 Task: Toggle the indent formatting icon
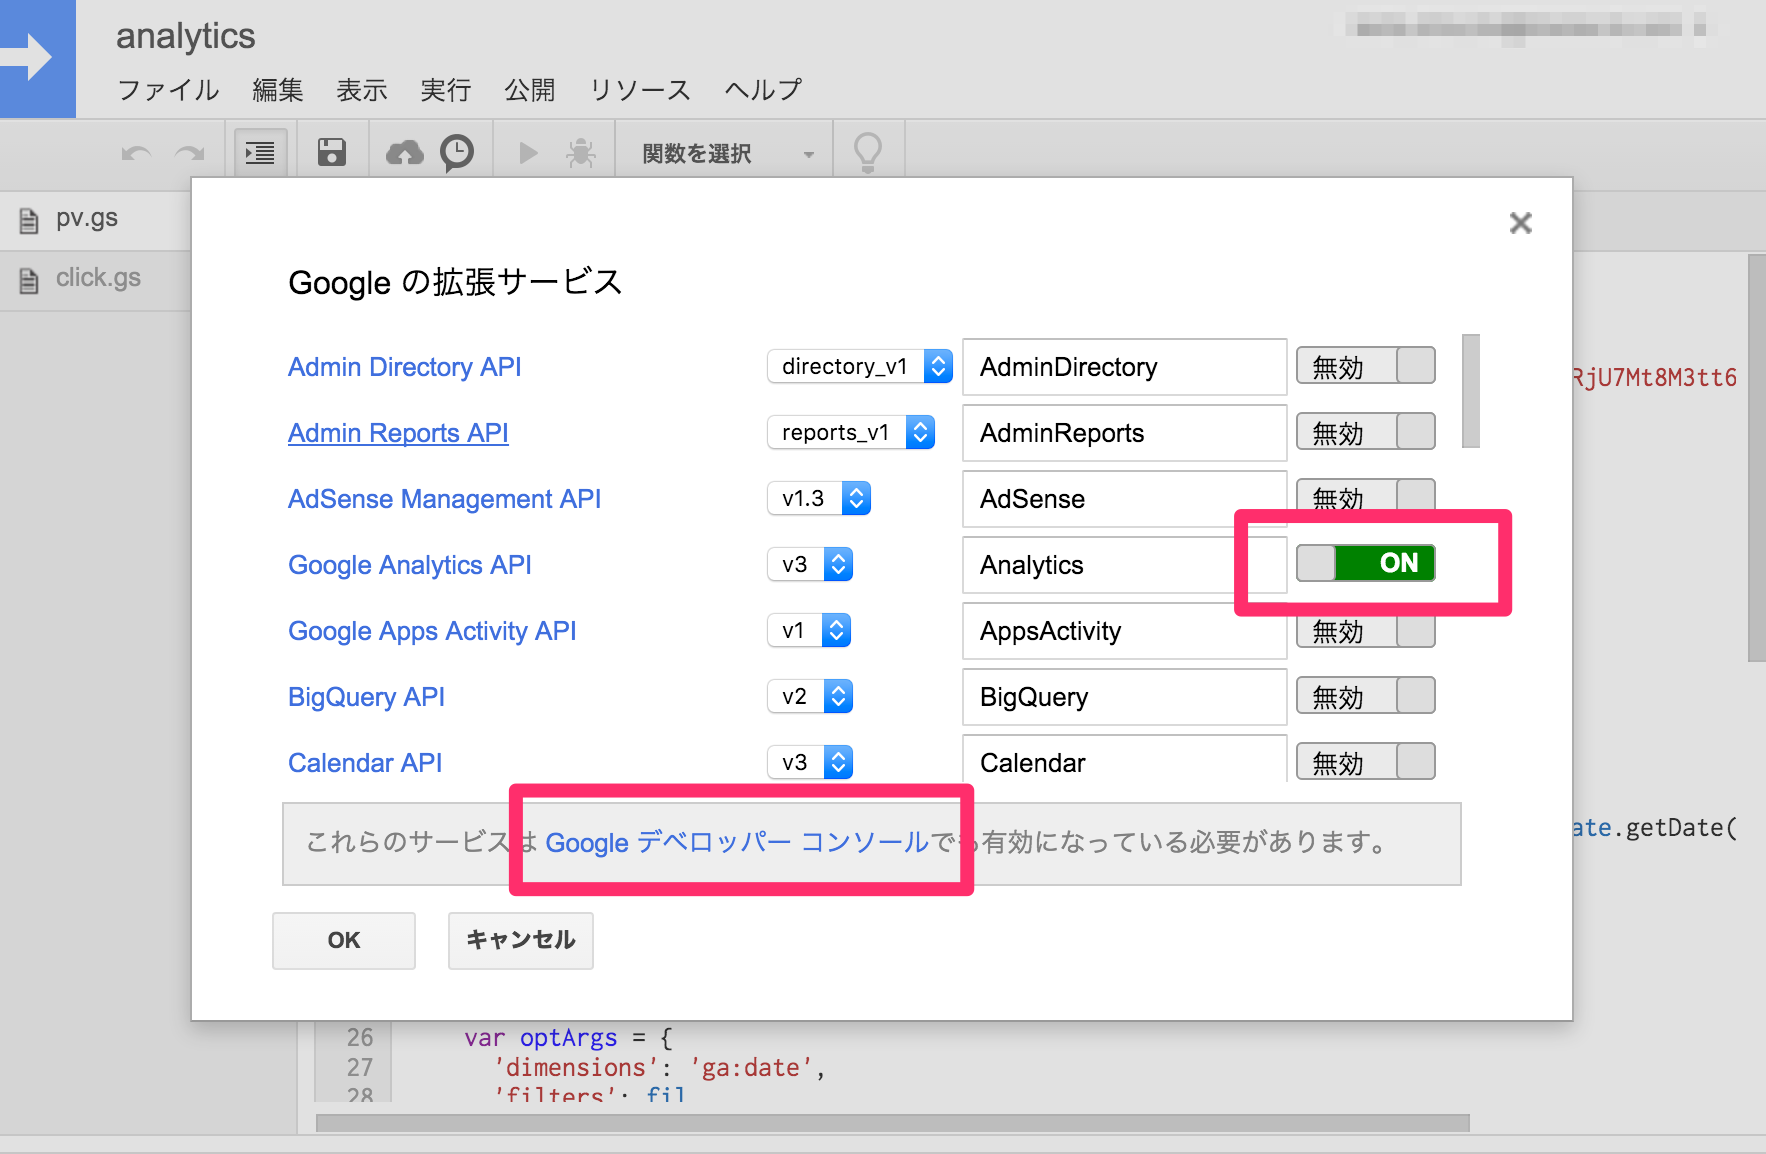coord(260,153)
